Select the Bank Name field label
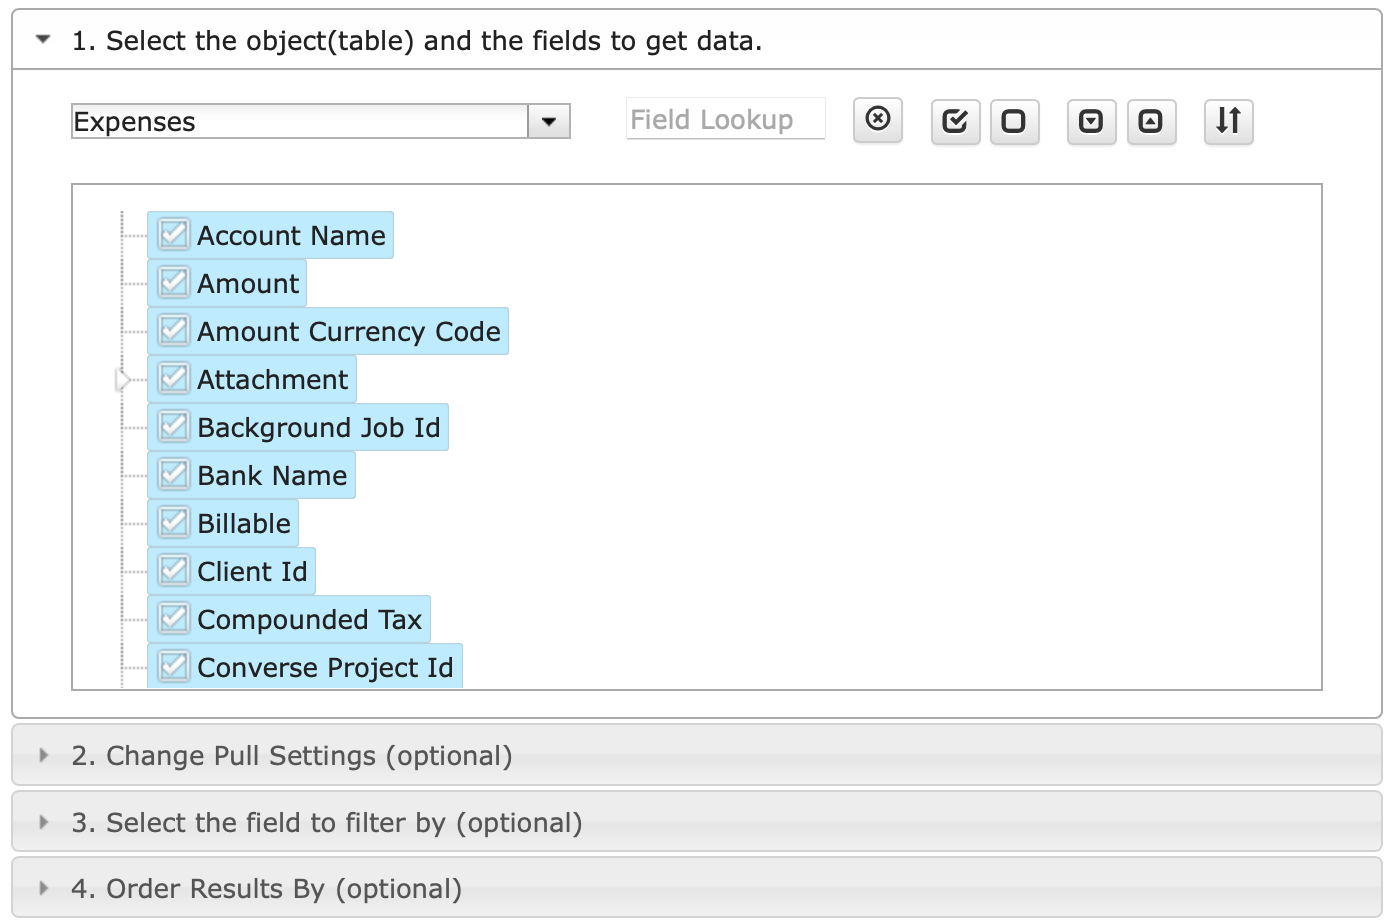The image size is (1392, 922). click(x=272, y=476)
